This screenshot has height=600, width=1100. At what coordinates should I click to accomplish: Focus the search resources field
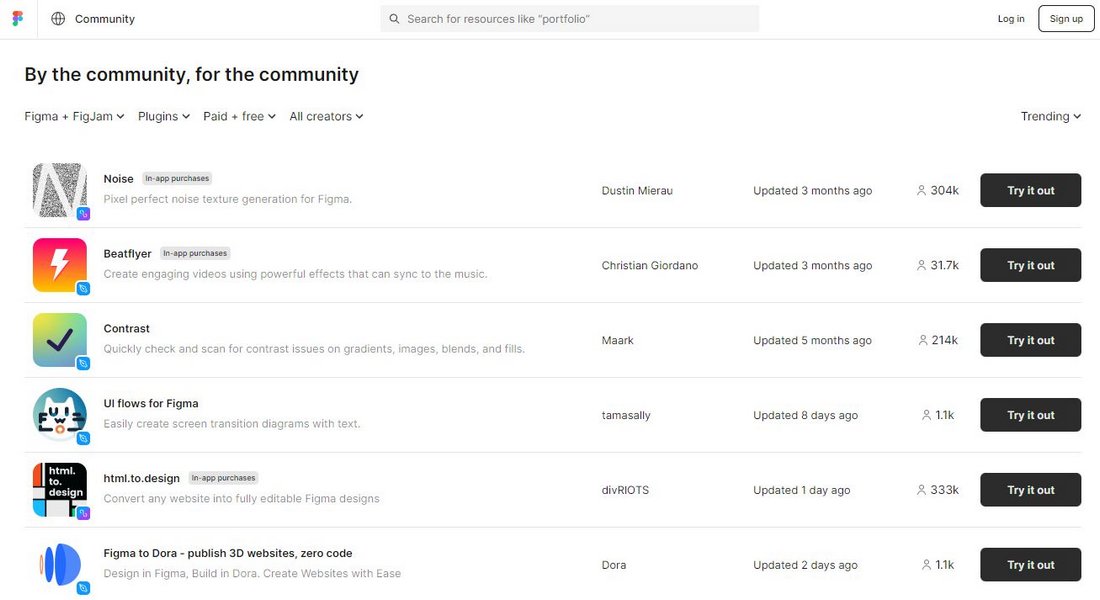pos(570,19)
